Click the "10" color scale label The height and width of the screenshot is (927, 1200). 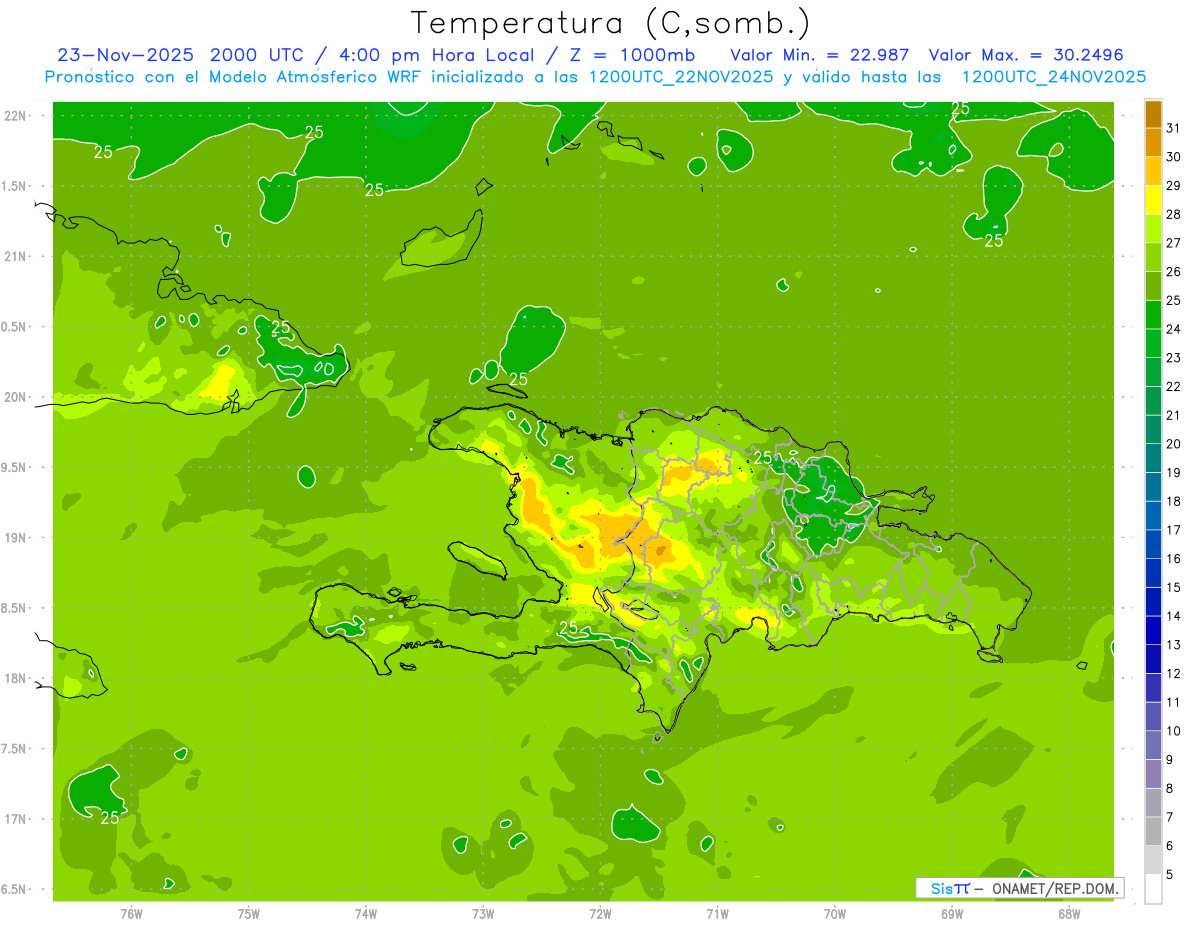1174,731
